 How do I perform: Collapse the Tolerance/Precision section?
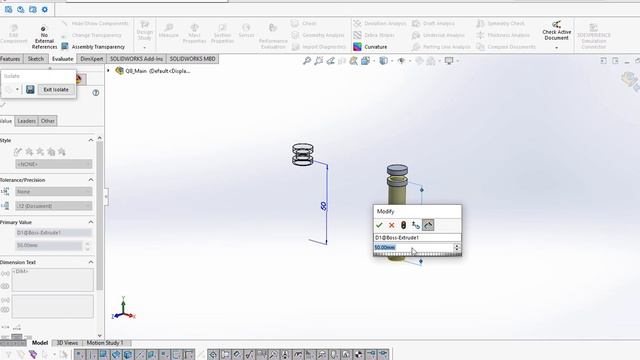(91, 180)
